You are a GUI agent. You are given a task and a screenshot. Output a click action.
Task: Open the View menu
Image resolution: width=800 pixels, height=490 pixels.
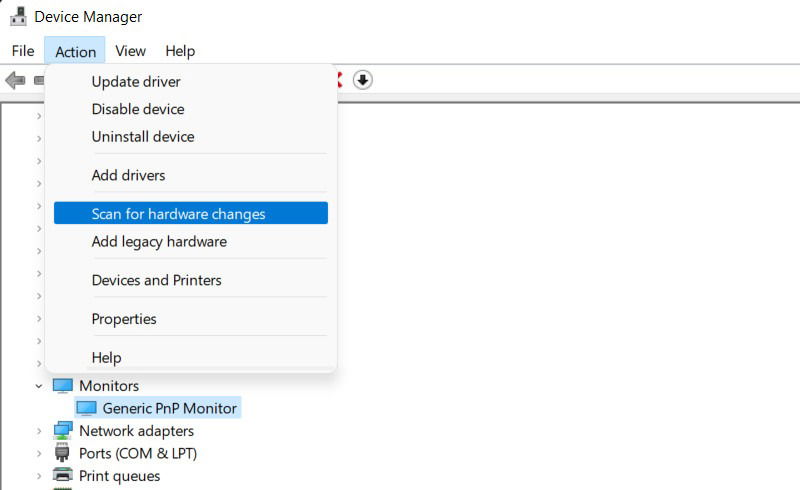click(x=131, y=51)
